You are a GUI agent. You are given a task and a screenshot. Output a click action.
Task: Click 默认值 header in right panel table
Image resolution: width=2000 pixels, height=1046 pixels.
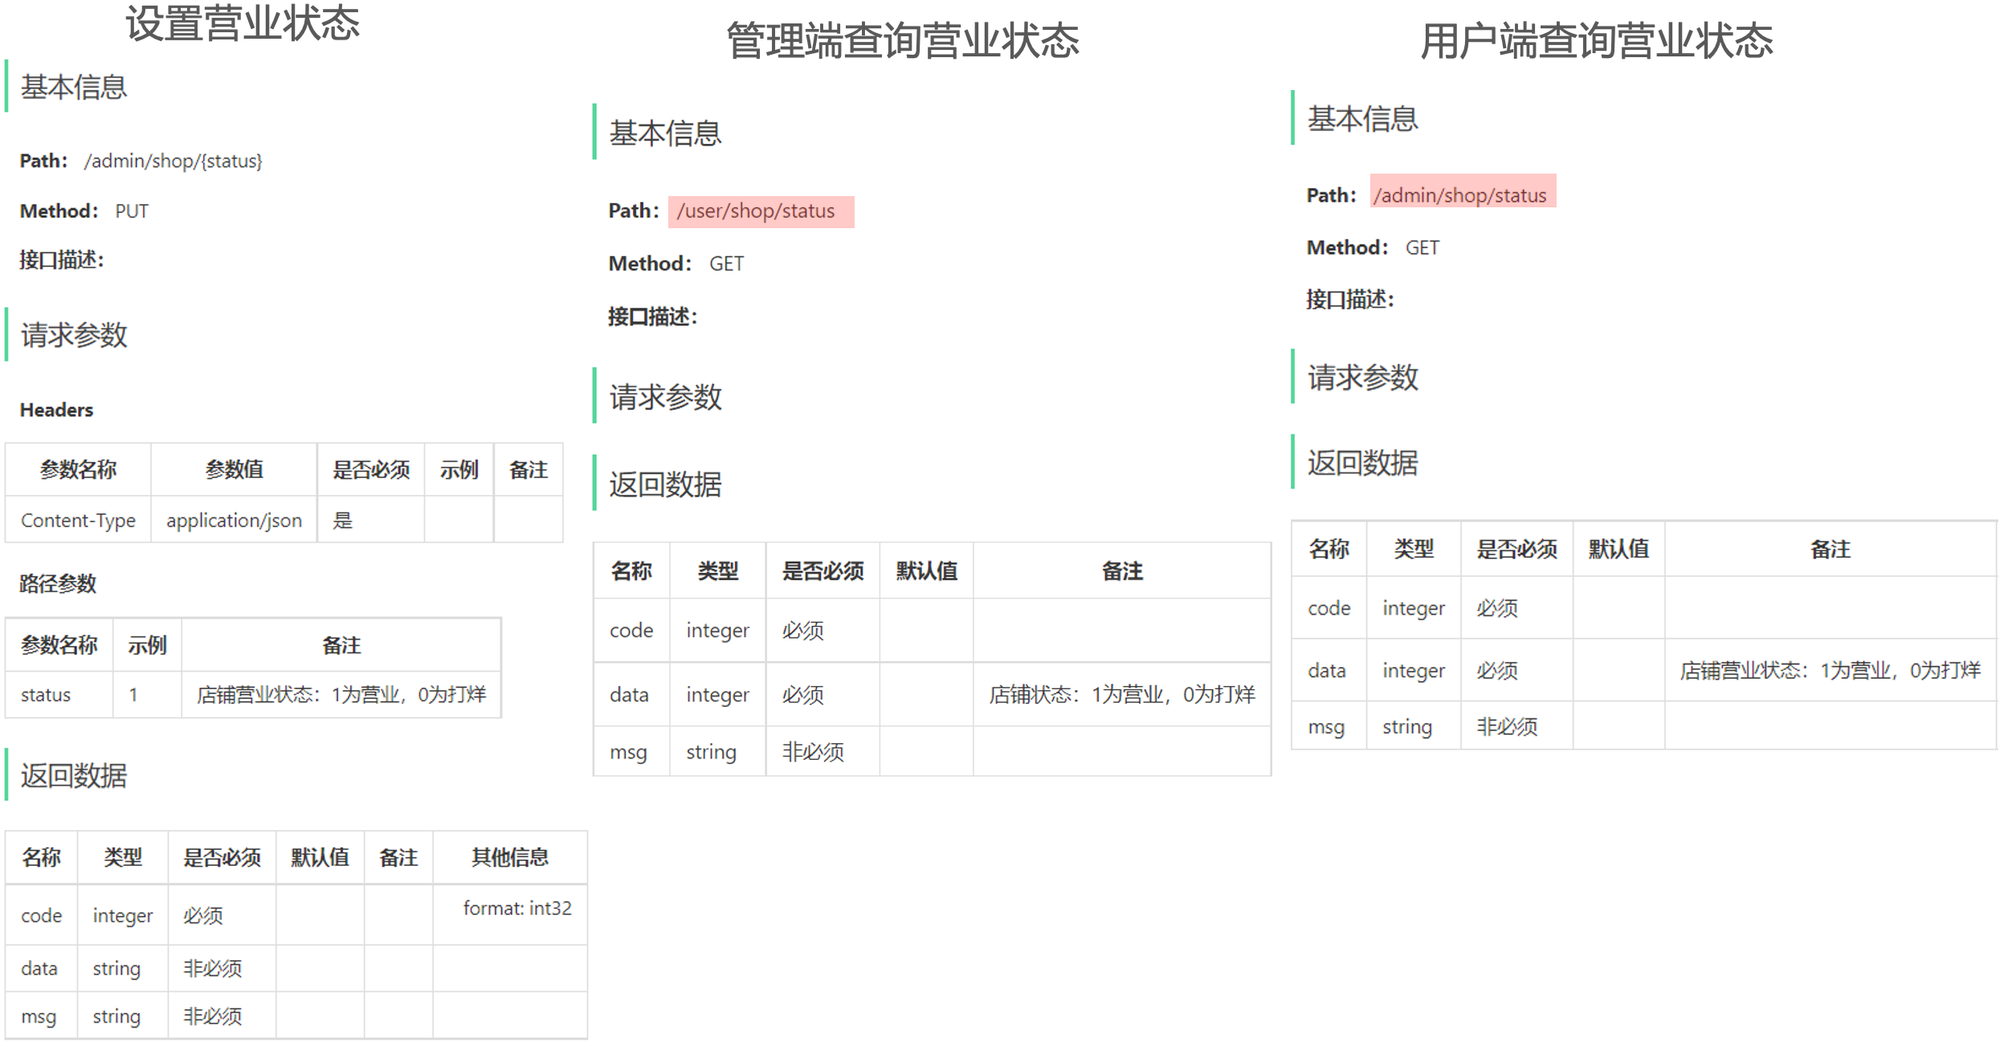[x=1618, y=549]
